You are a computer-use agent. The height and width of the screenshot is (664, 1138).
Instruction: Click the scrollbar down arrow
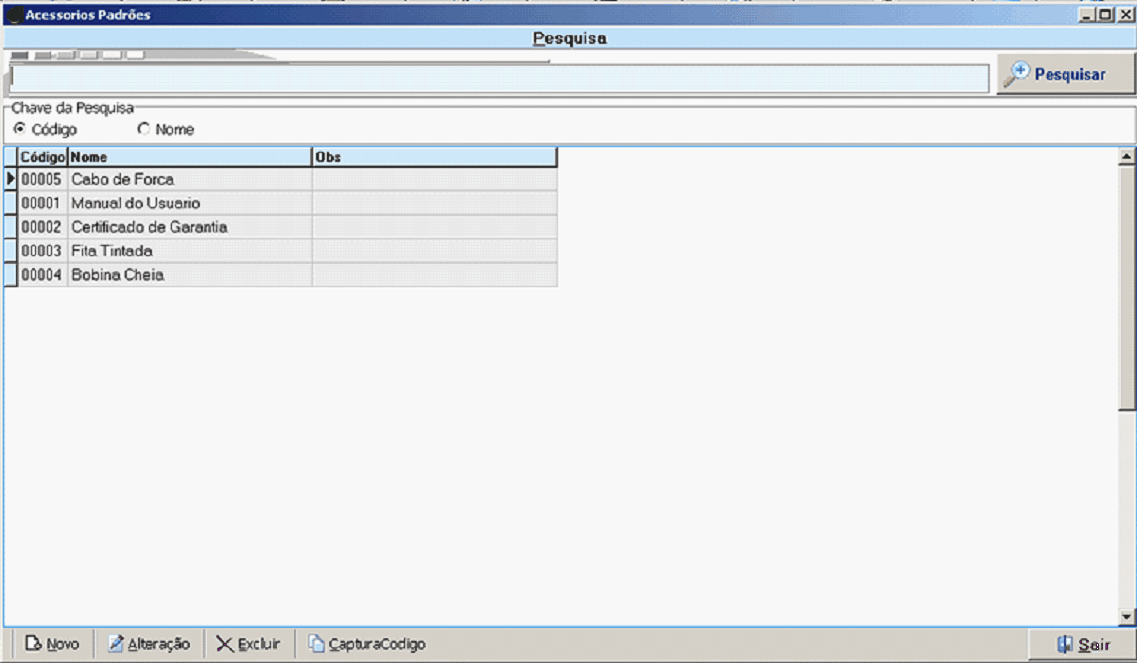pos(1127,618)
